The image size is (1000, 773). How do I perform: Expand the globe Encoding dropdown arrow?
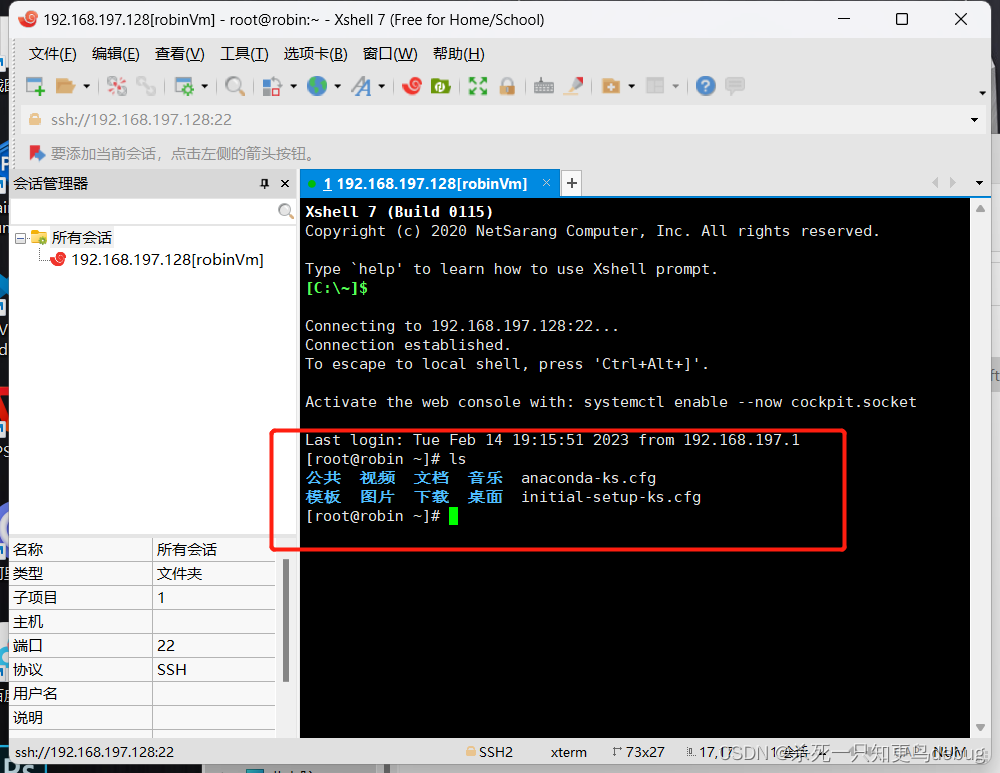point(337,86)
